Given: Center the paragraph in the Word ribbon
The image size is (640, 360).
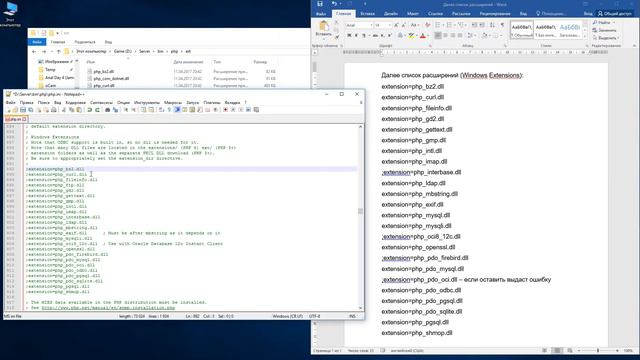Looking at the screenshot, I should pyautogui.click(x=445, y=36).
